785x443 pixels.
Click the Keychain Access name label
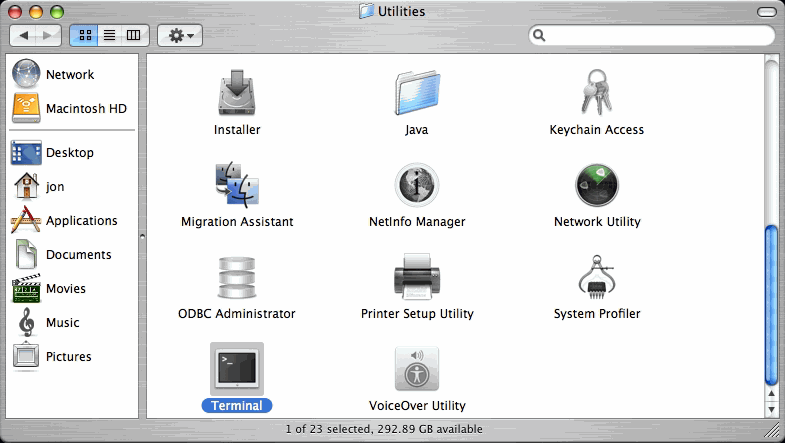point(597,130)
